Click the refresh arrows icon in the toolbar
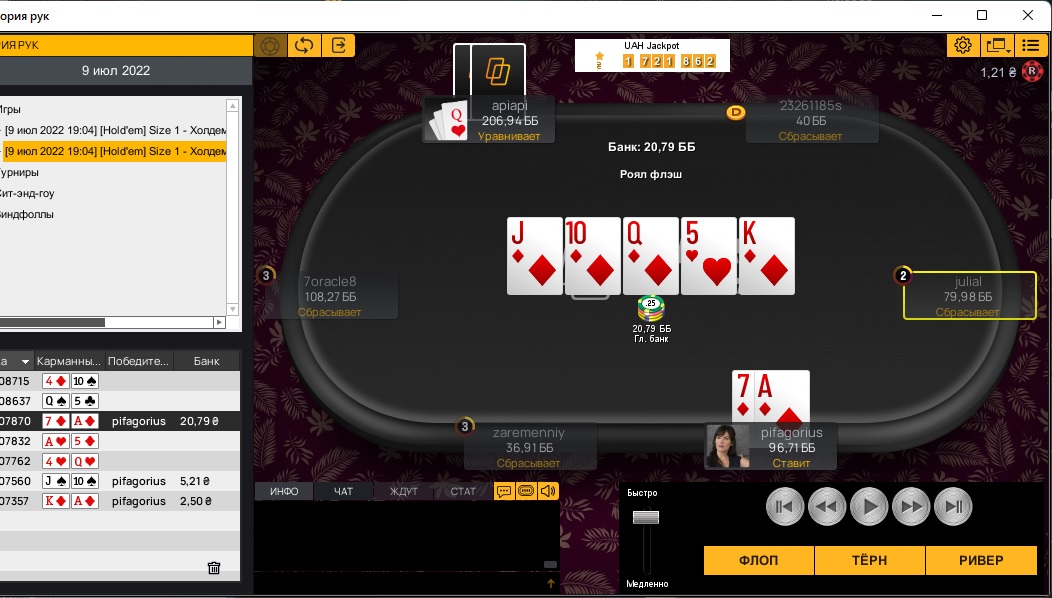Screen dimensions: 1052x598 (304, 46)
